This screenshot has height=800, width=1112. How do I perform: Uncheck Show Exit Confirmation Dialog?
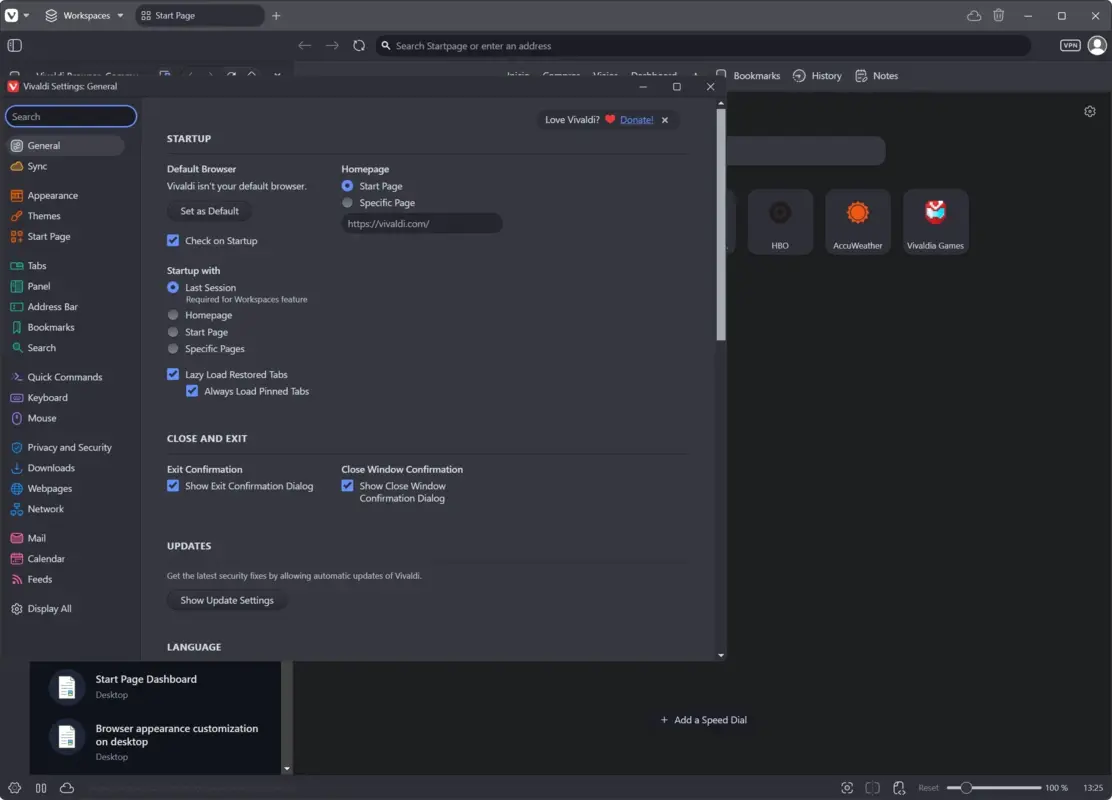[x=174, y=485]
